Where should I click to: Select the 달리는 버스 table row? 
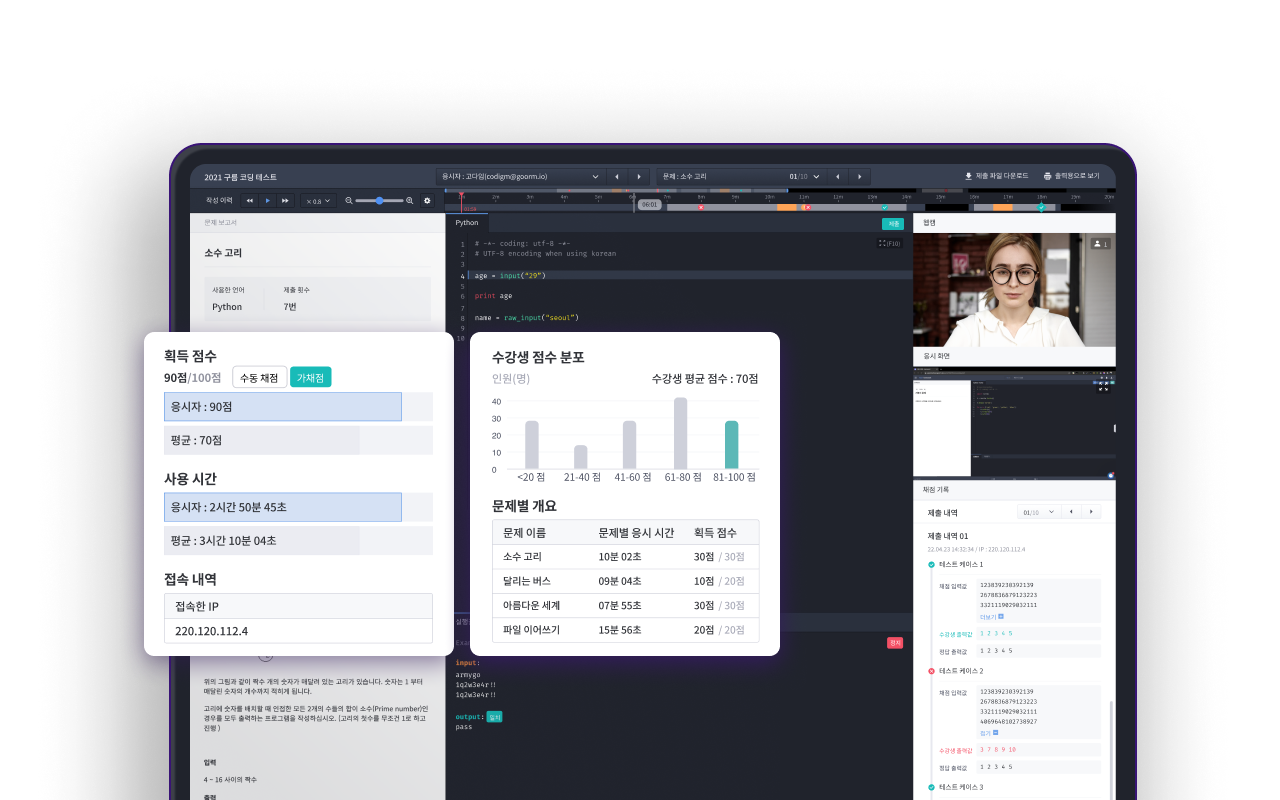(625, 581)
